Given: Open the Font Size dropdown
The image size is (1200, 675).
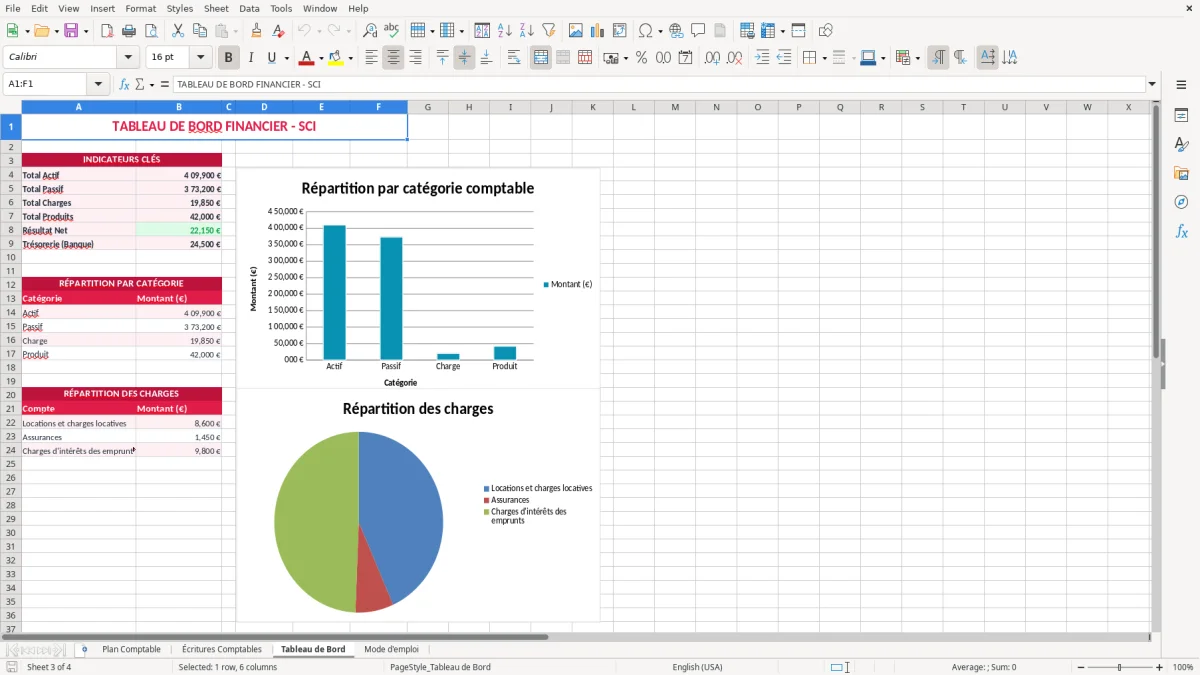Looking at the screenshot, I should click(x=201, y=58).
